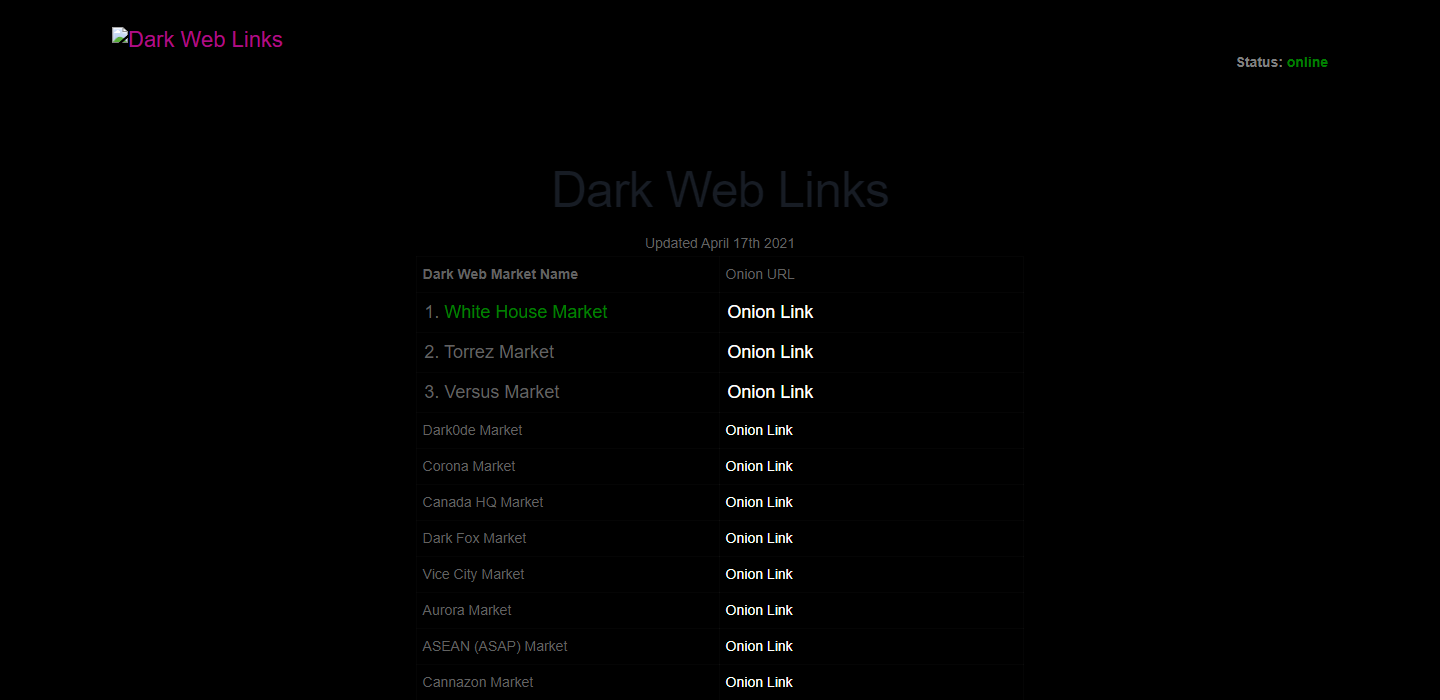
Task: Click the online status indicator text
Action: 1307,62
